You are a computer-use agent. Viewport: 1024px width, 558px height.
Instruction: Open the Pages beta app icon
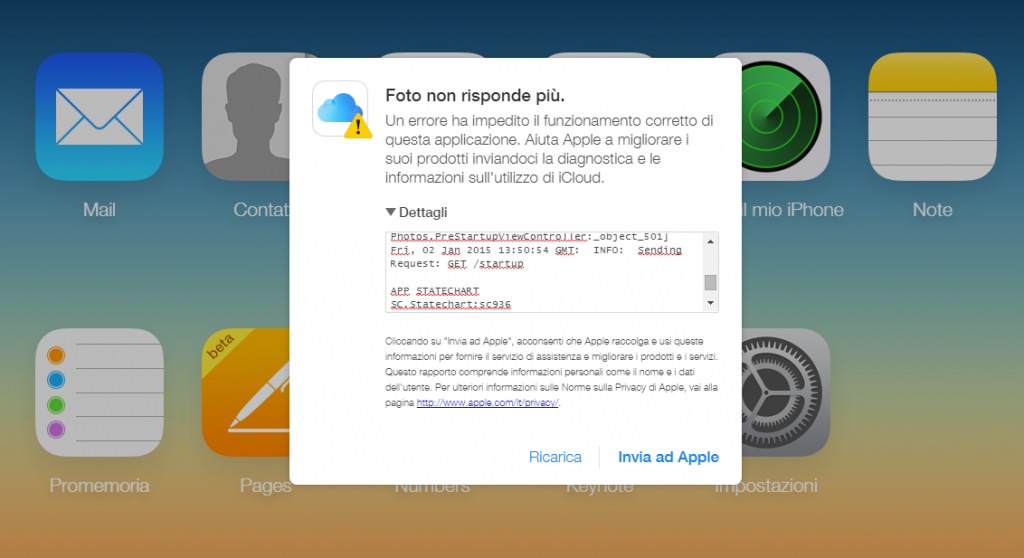246,392
